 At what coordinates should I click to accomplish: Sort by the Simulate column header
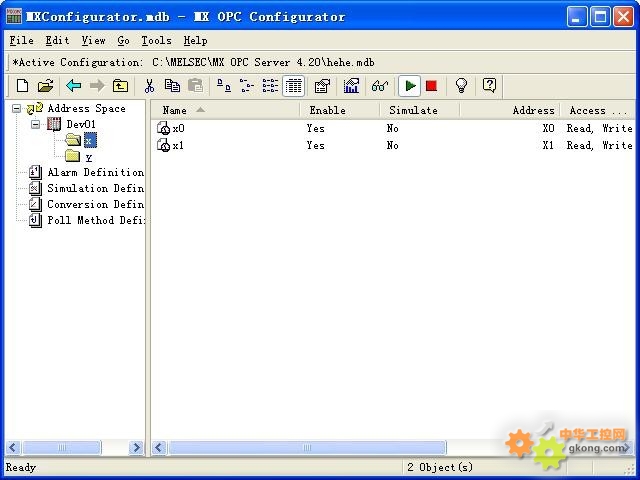(420, 110)
